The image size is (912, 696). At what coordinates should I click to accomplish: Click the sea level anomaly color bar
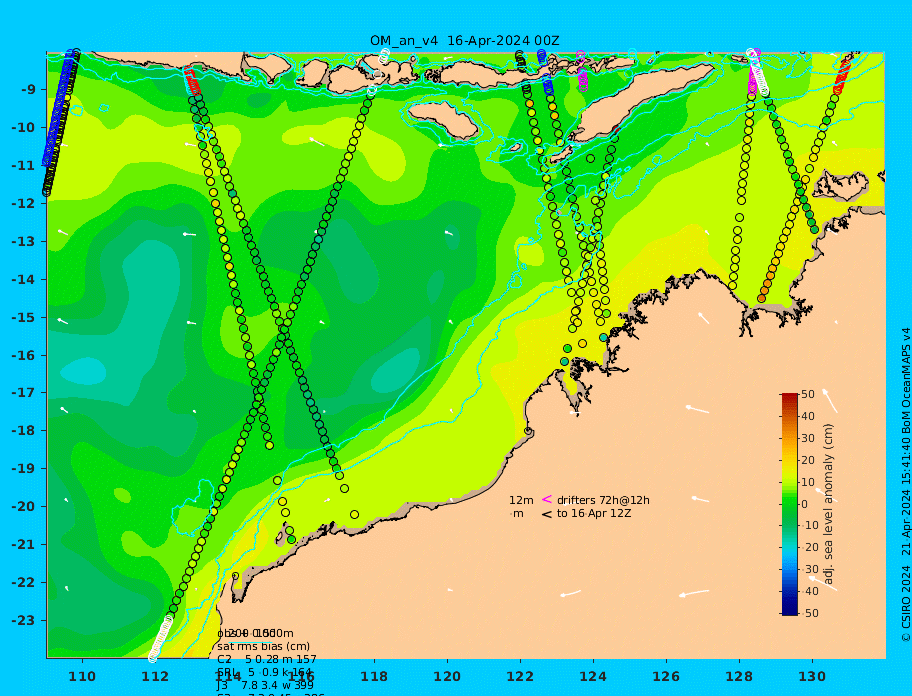point(790,504)
